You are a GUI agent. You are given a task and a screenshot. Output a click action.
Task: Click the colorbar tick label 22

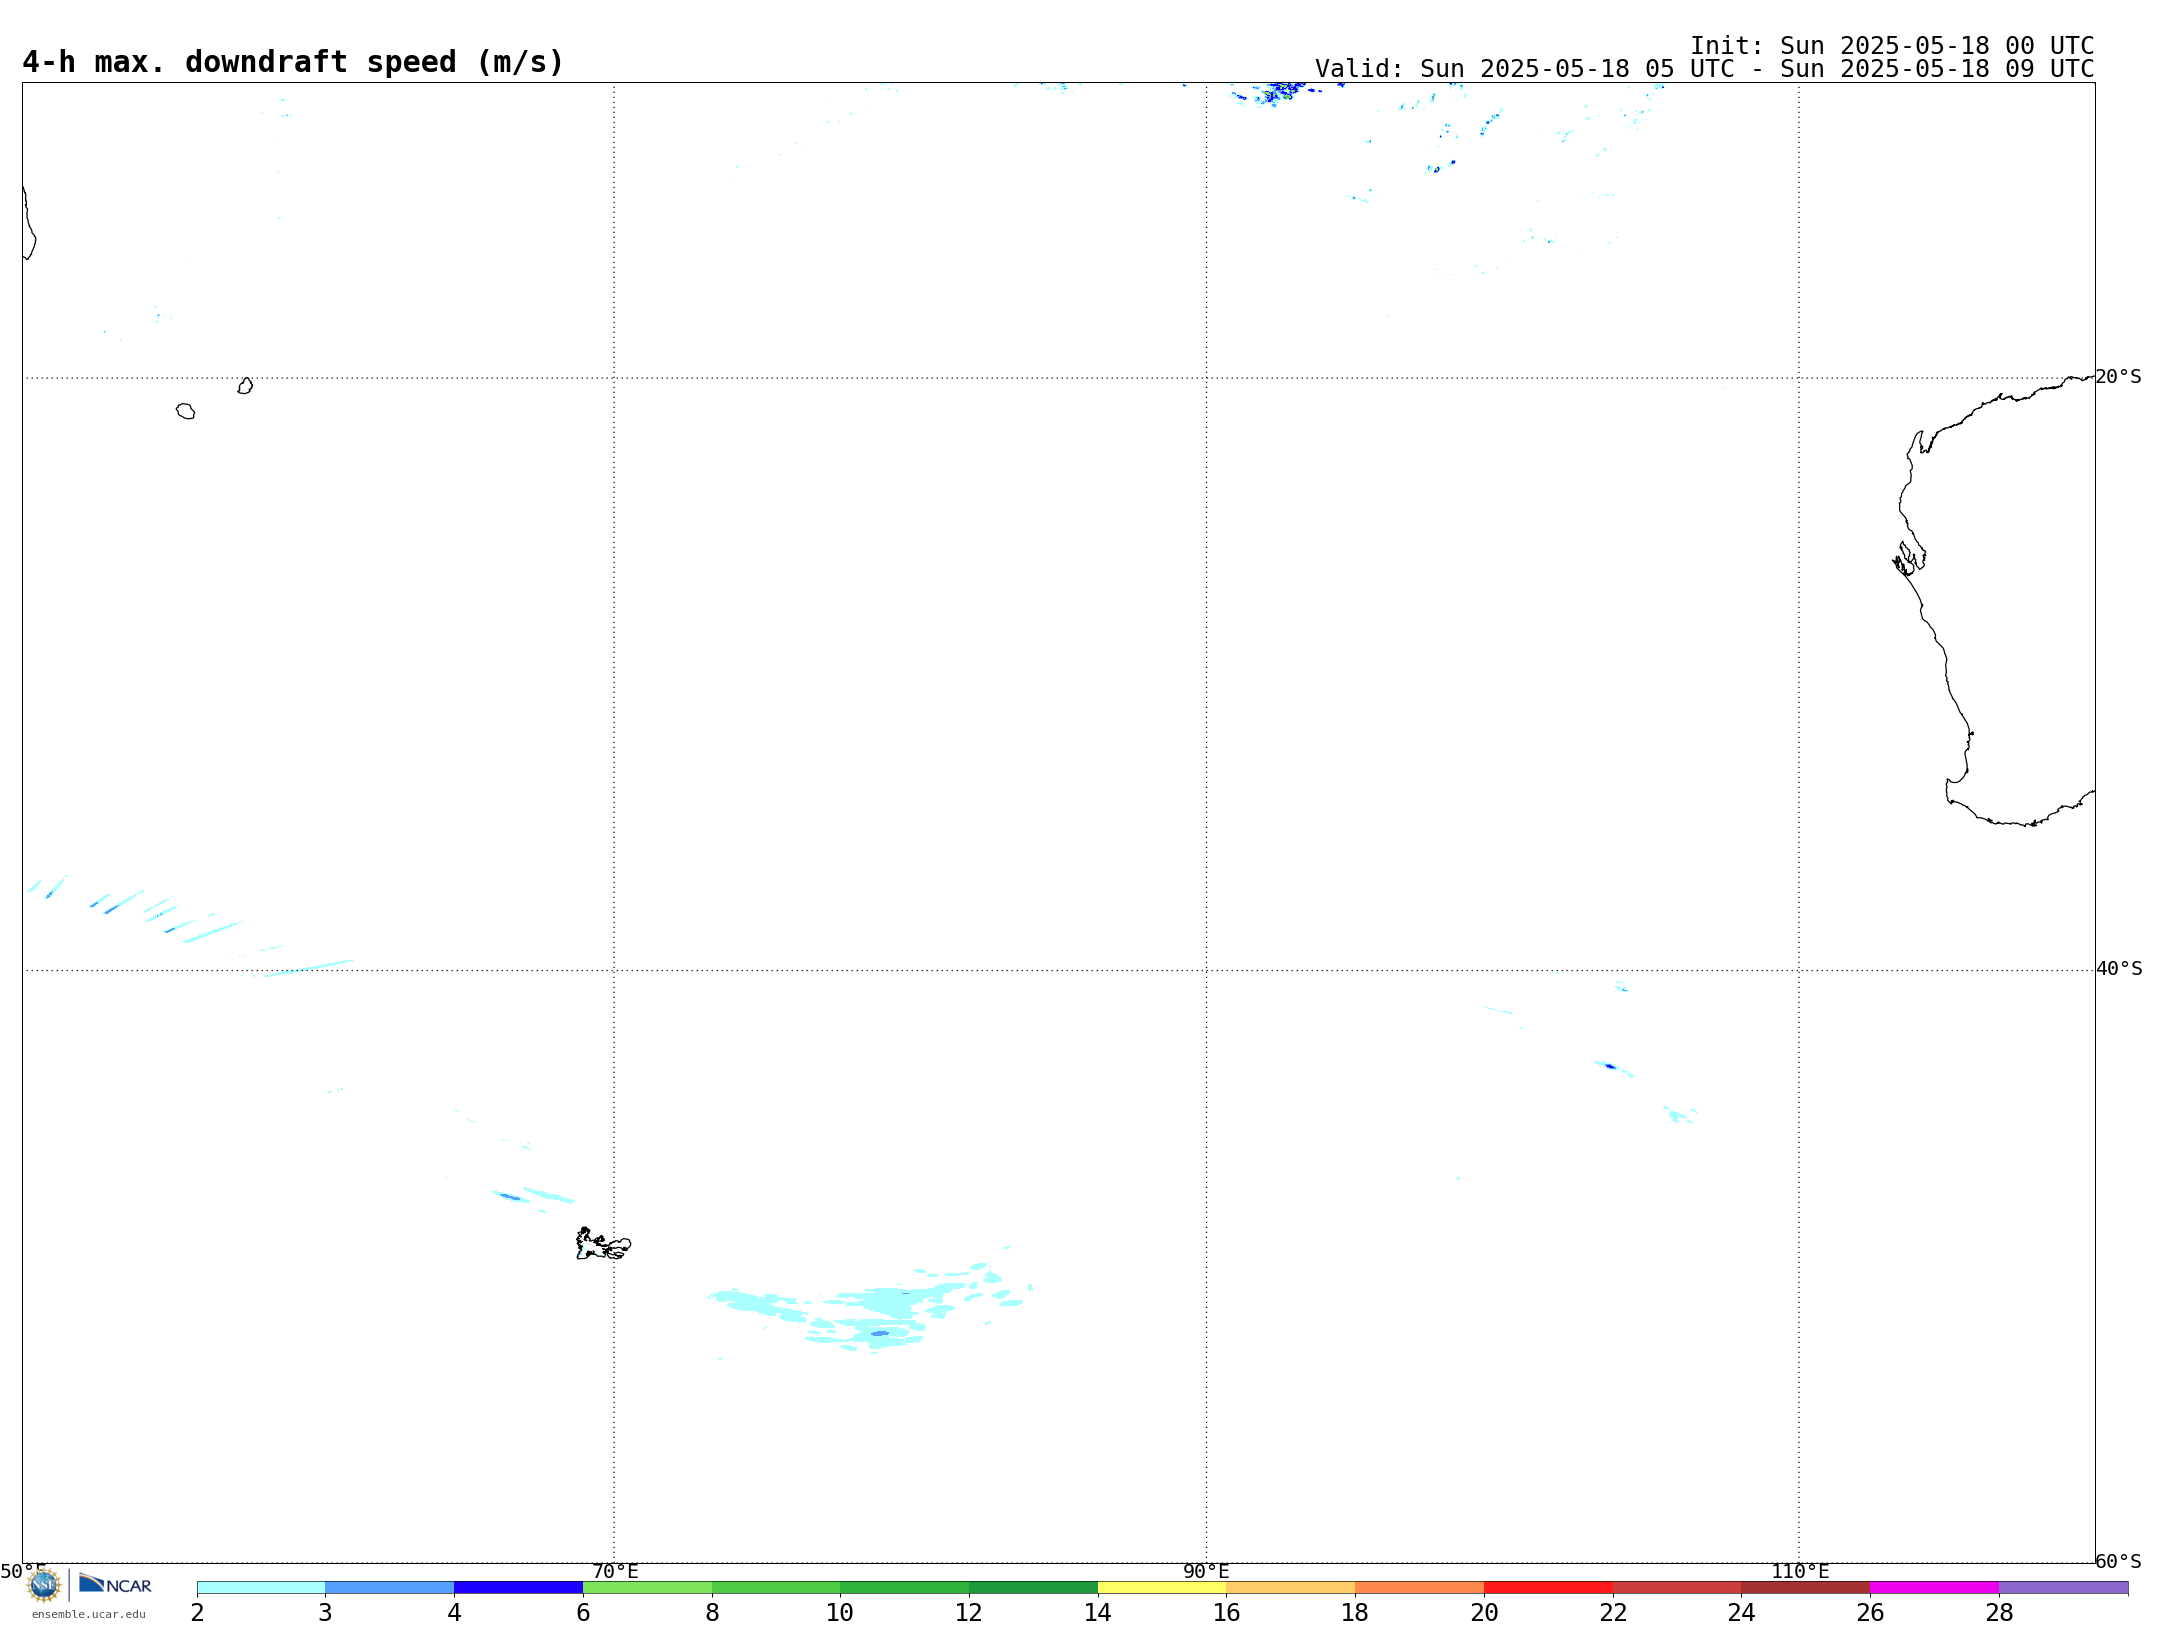click(1613, 1612)
